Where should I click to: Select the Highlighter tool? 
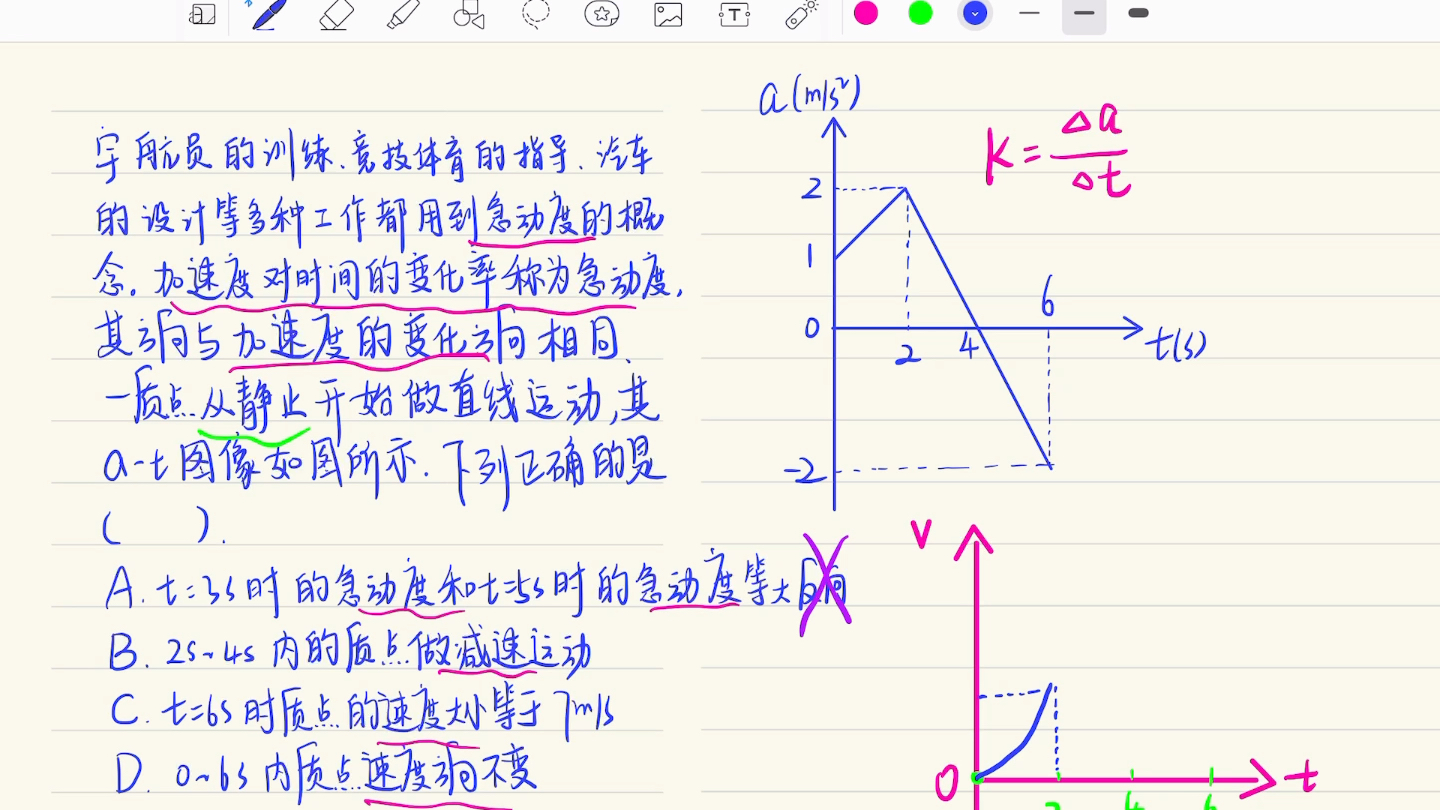[x=403, y=14]
